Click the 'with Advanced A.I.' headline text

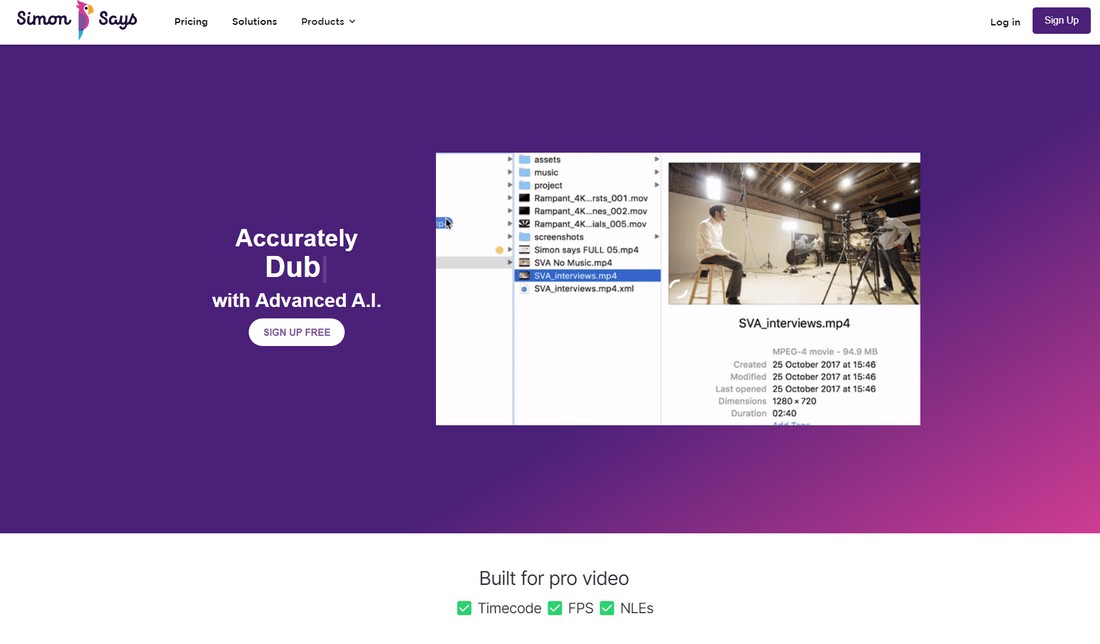coord(297,301)
